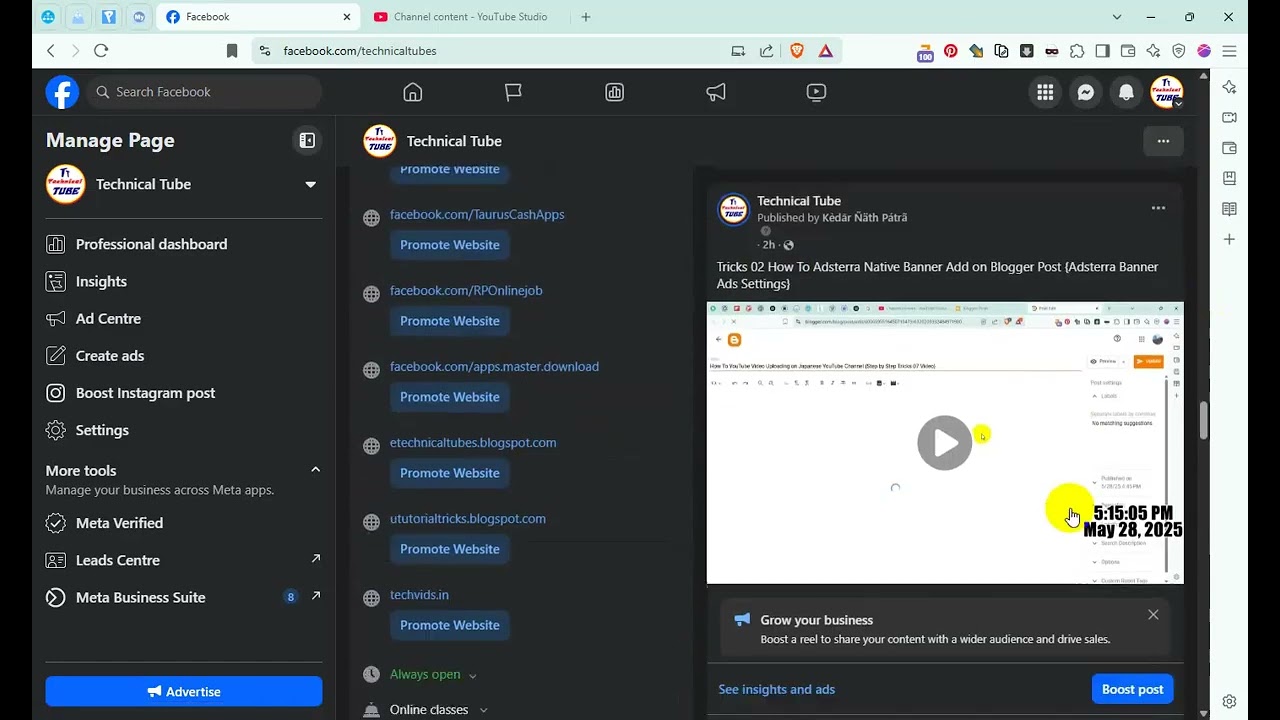Expand the Technical Tube page switcher arrow
This screenshot has width=1280, height=720.
click(x=310, y=184)
